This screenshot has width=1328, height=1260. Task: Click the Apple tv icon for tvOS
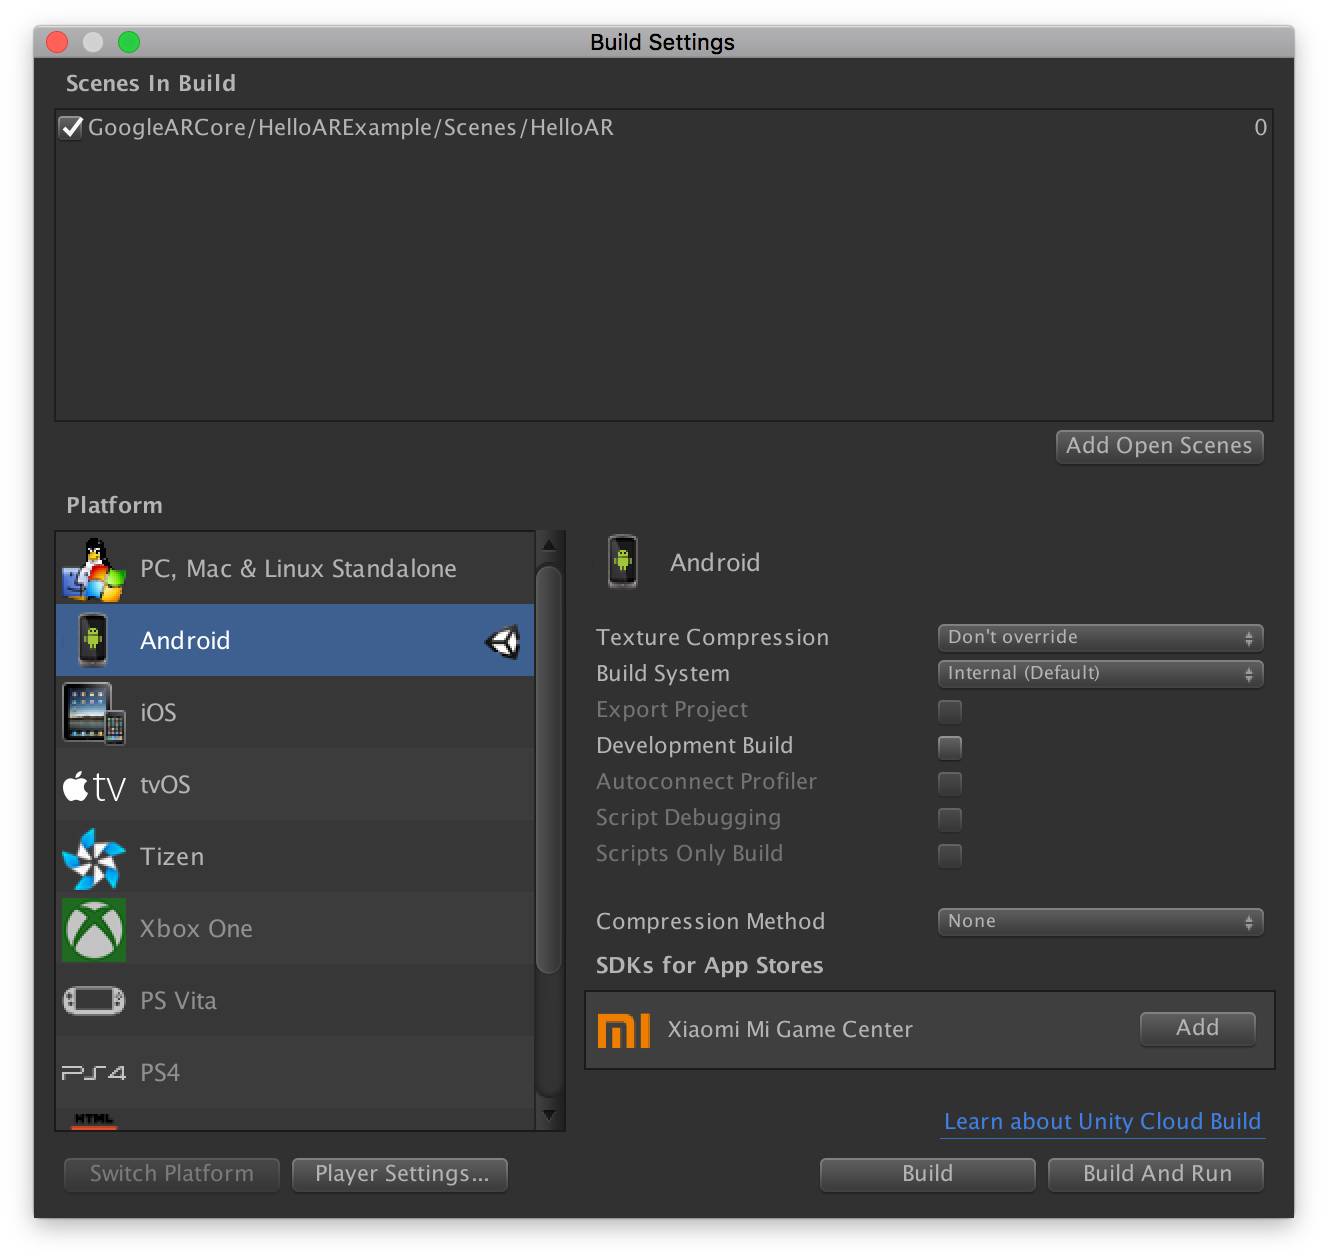(94, 786)
